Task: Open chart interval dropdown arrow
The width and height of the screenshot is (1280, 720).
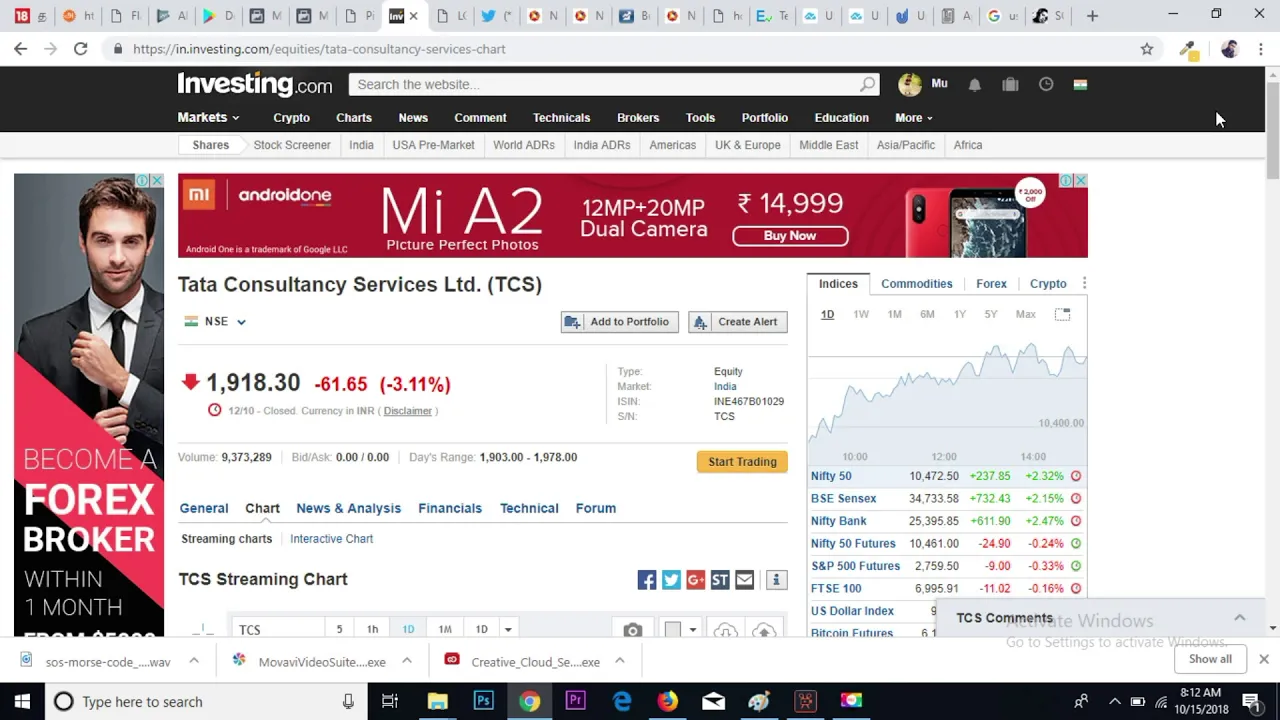Action: [x=508, y=630]
